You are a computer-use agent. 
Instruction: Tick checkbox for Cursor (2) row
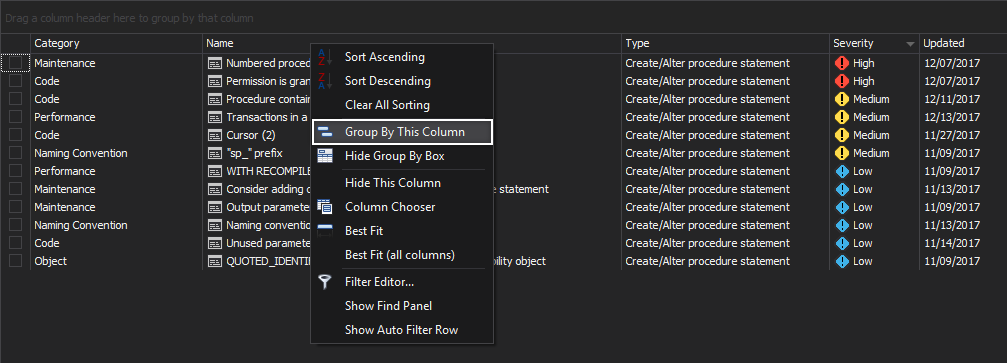tap(15, 135)
